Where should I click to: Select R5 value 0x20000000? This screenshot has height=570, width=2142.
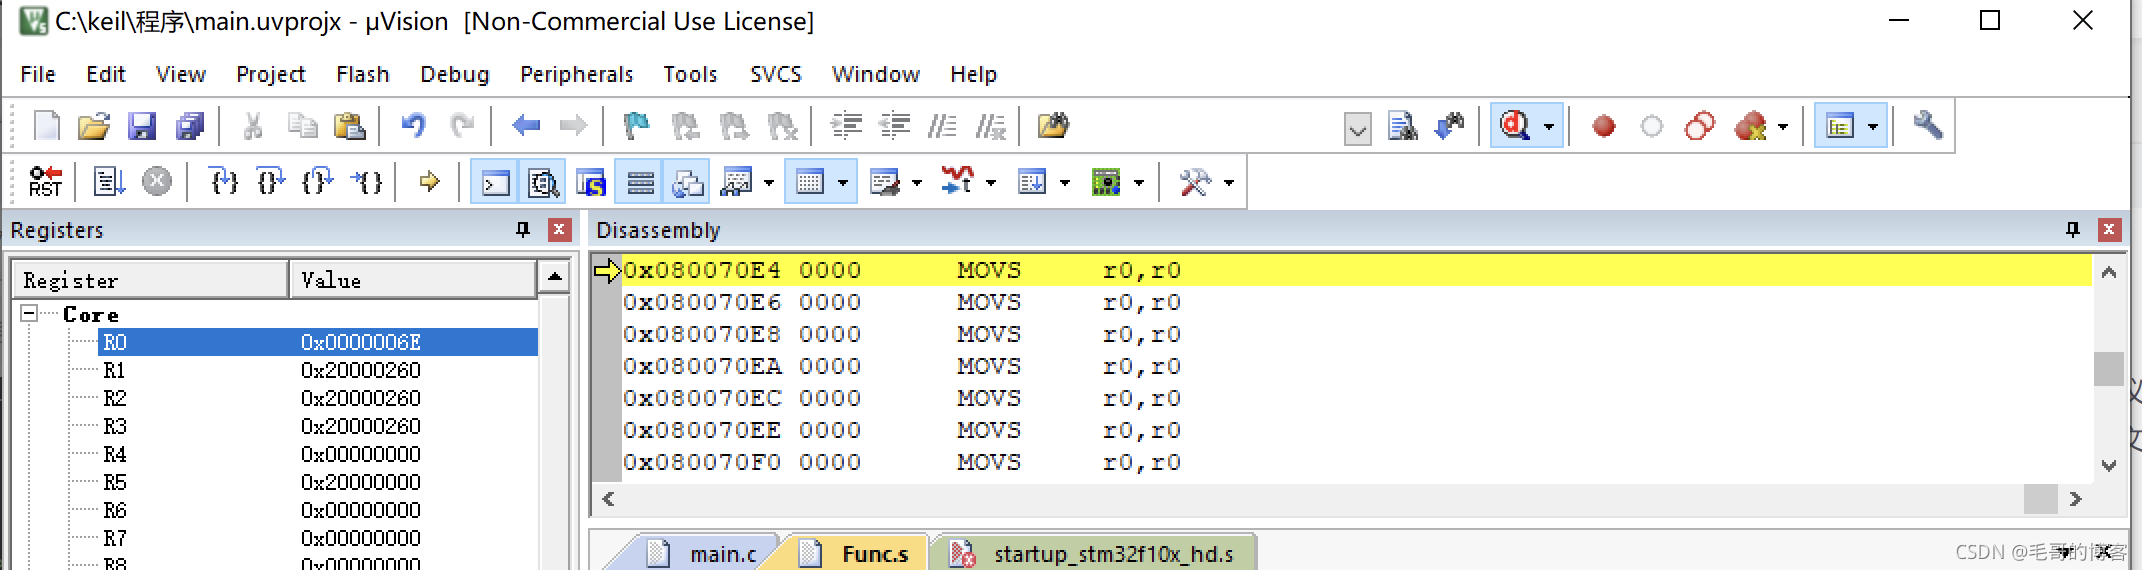click(361, 482)
